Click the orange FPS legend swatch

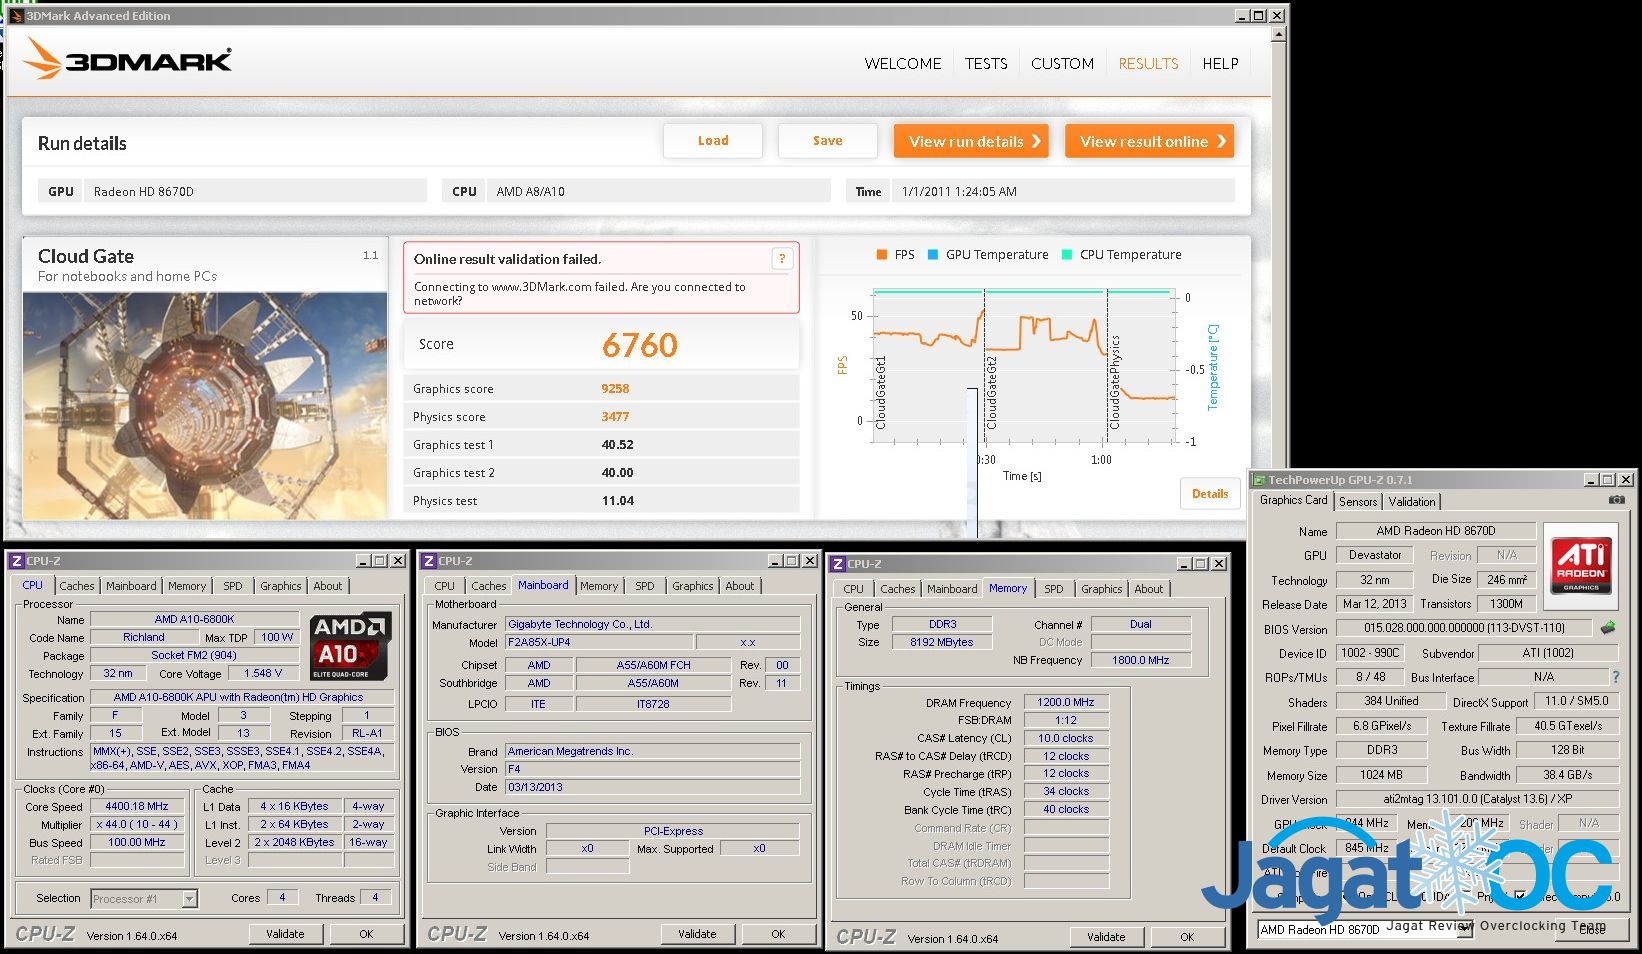point(881,255)
